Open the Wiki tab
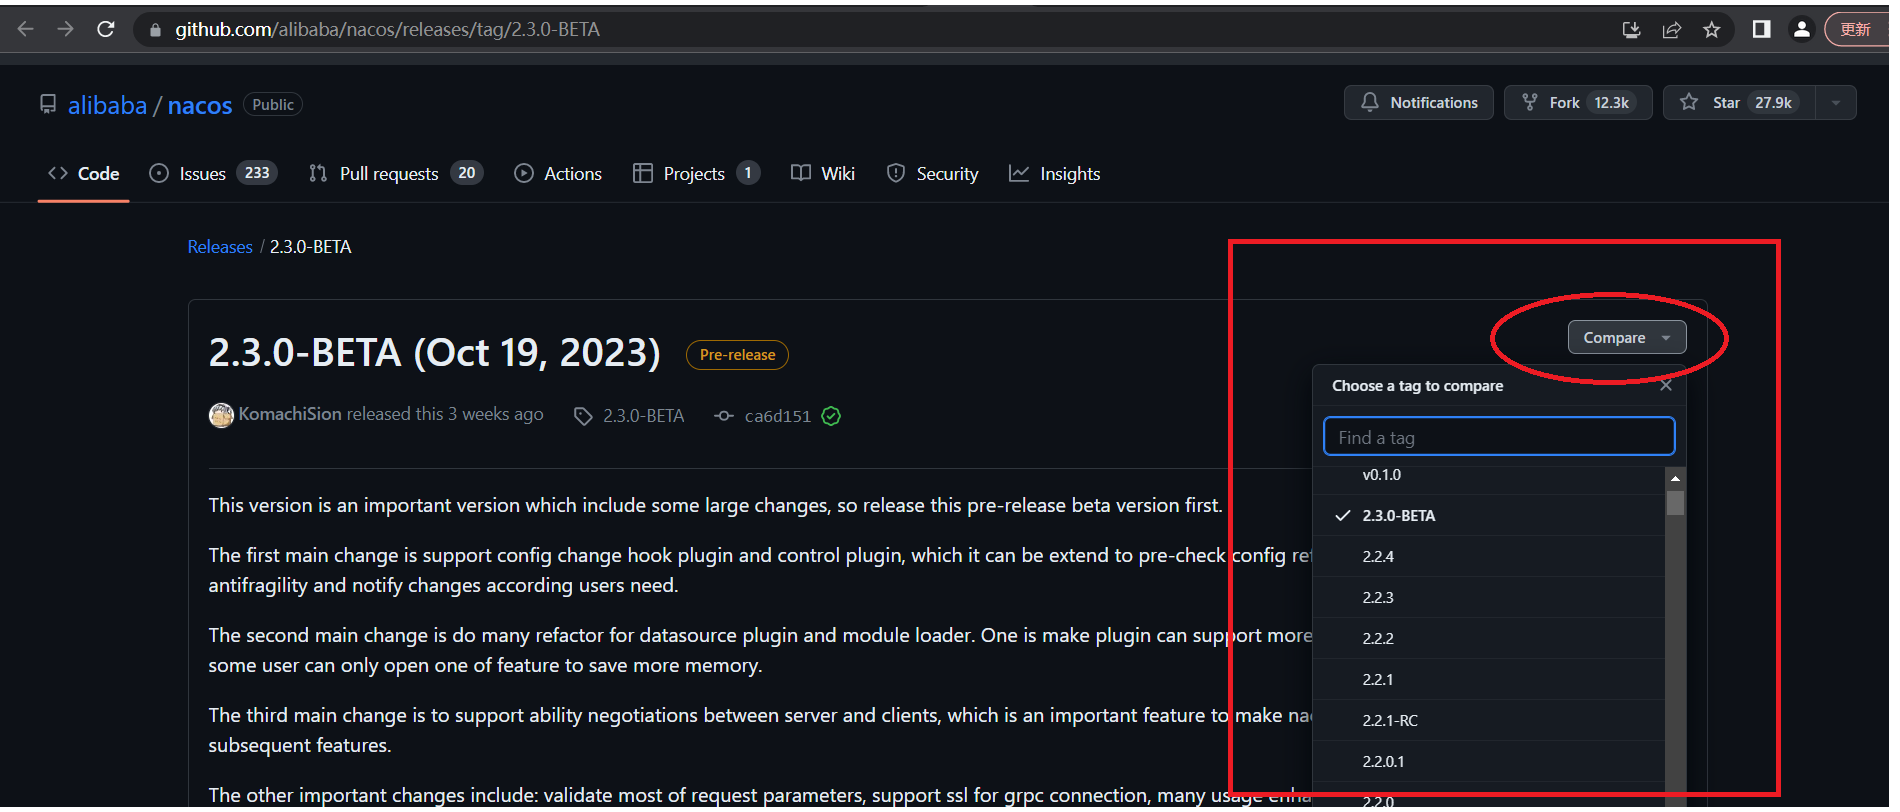 [x=823, y=173]
